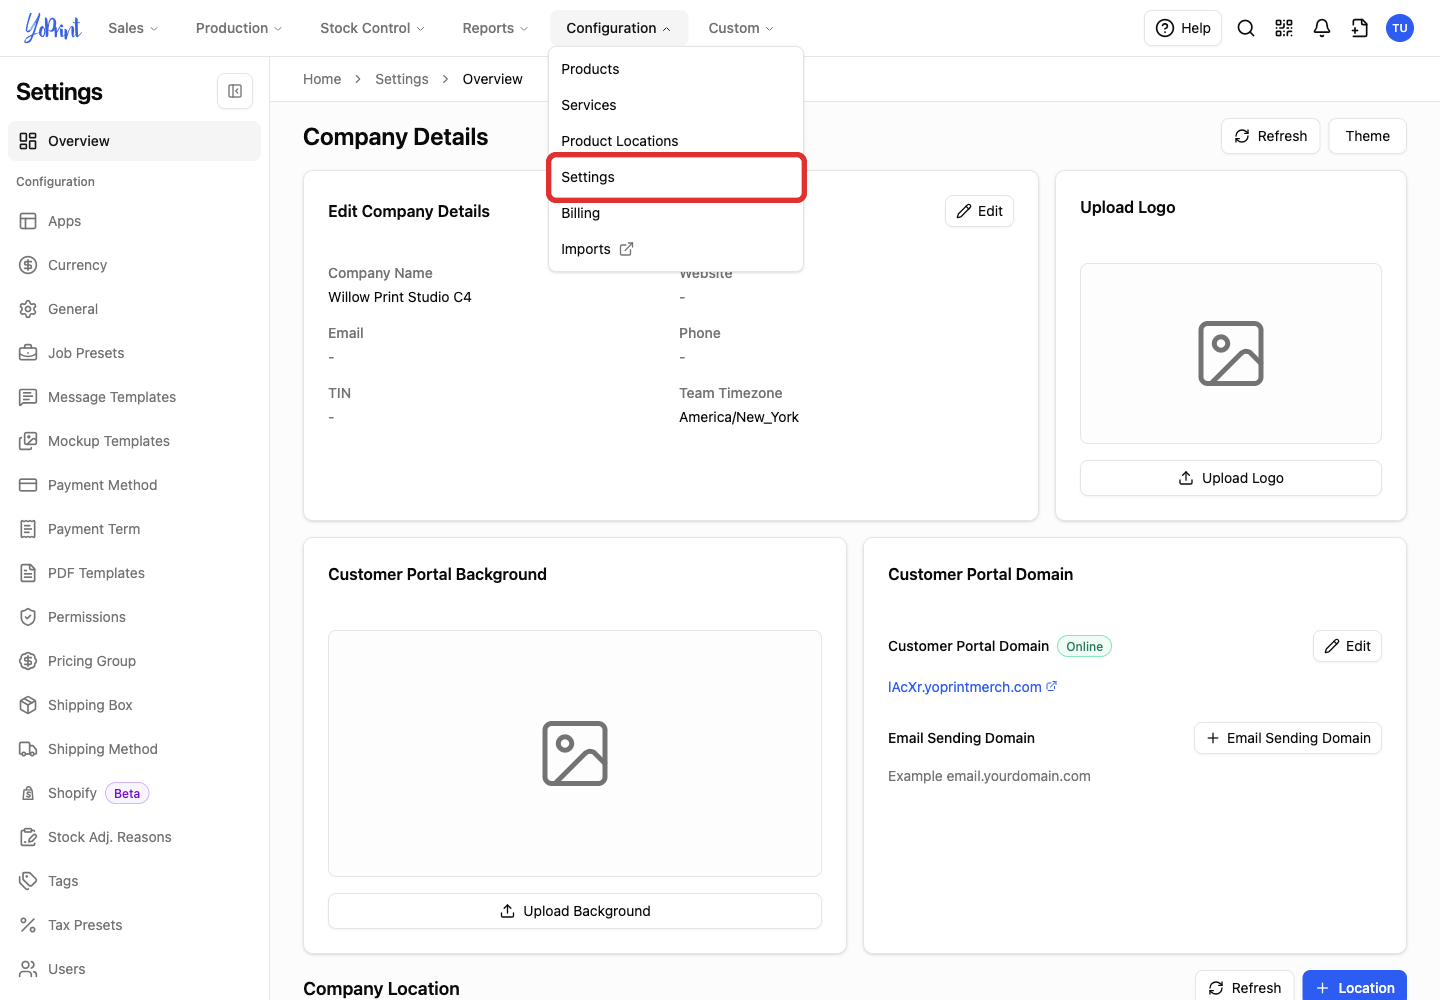
Task: Open the lAcXr.yoprintmerch.com portal link
Action: [972, 687]
